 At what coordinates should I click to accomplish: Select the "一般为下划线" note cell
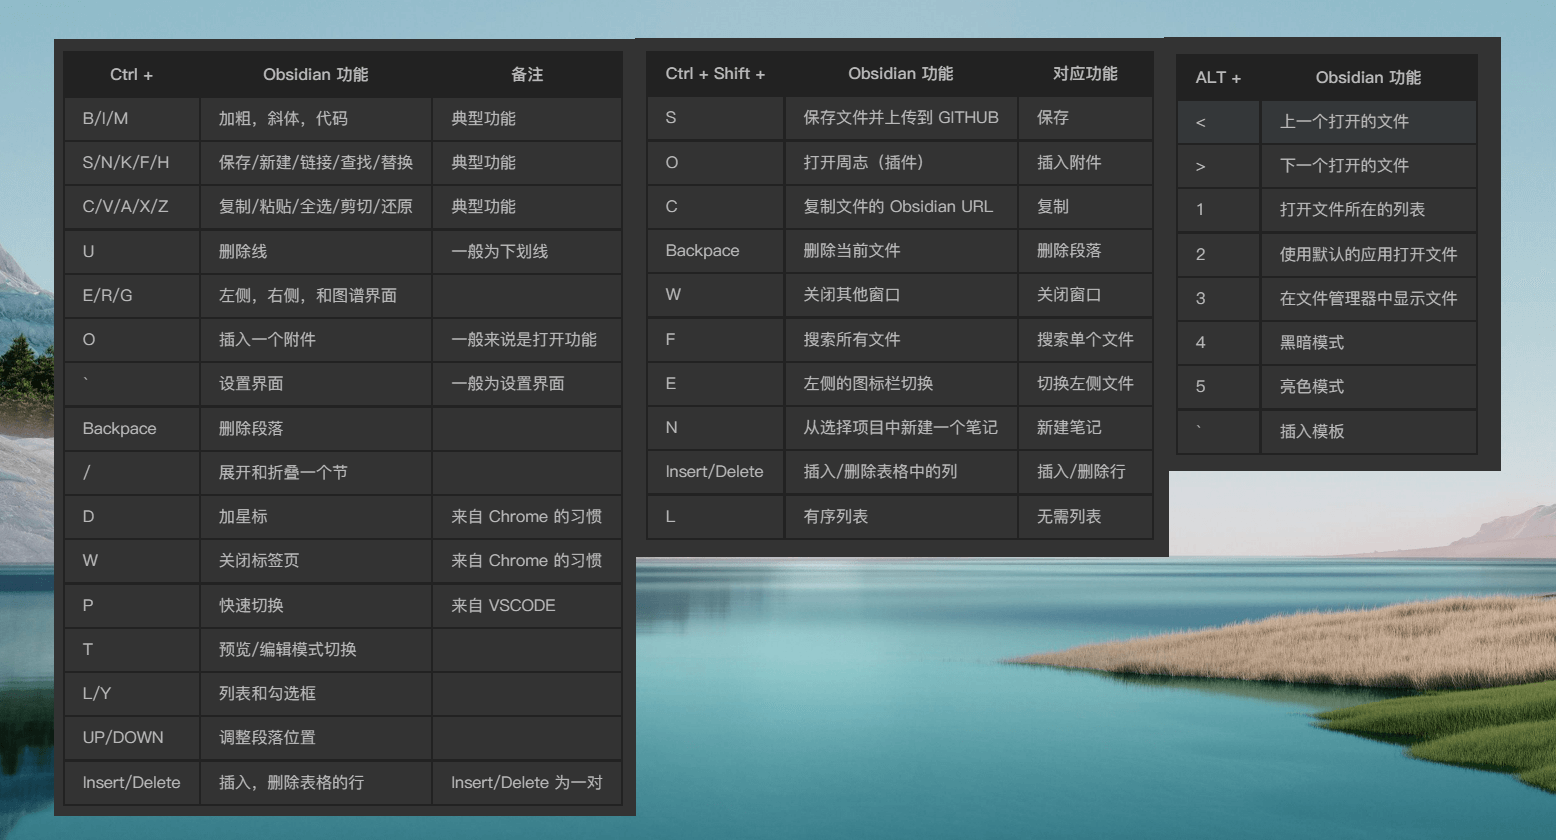499,251
